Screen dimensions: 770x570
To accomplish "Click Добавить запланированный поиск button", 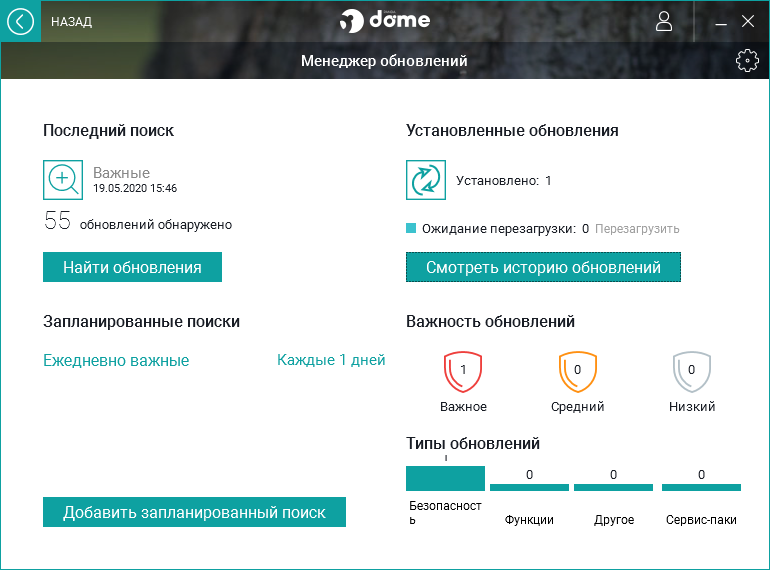I will [194, 512].
